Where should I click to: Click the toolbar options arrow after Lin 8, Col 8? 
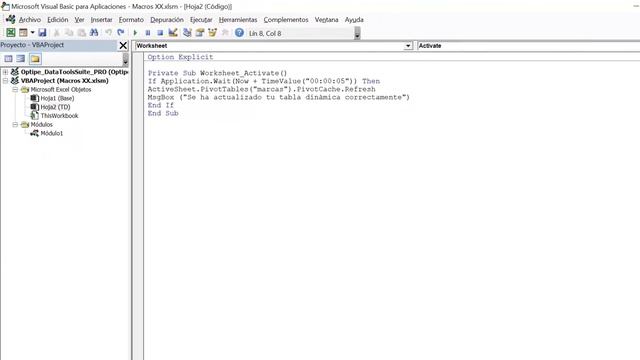[357, 33]
